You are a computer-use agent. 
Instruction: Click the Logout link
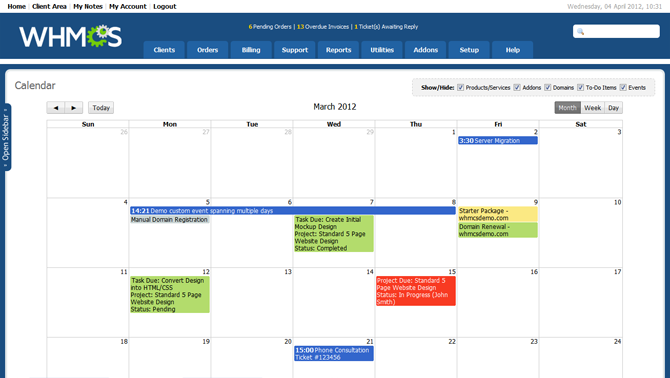(165, 6)
